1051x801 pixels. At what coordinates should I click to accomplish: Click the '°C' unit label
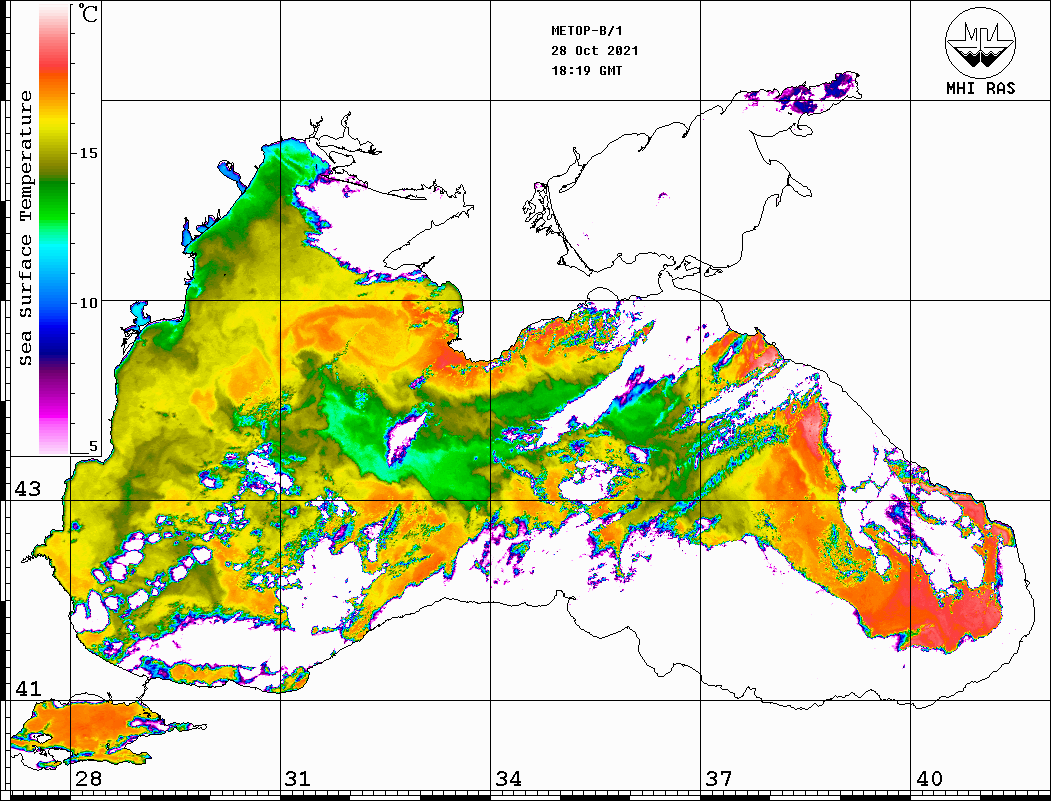tap(88, 13)
